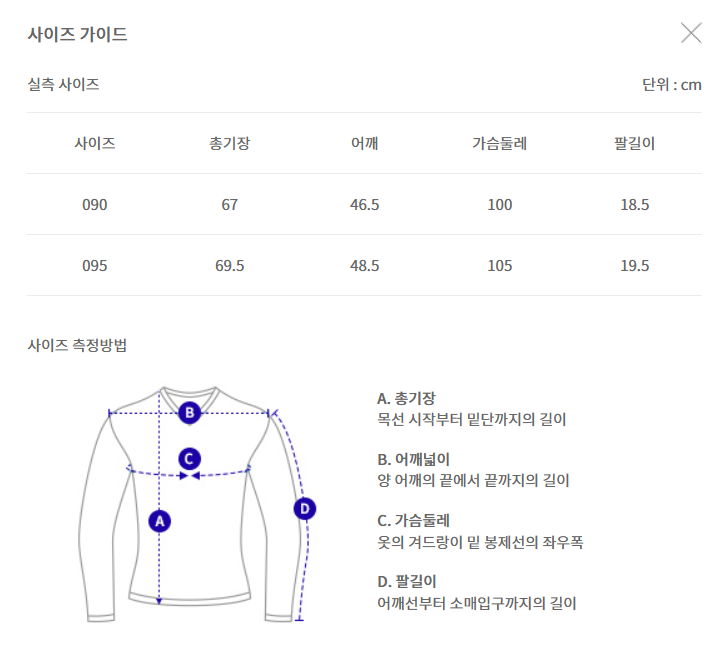
Task: Click the D. 팔길이 description heading
Action: pyautogui.click(x=407, y=582)
